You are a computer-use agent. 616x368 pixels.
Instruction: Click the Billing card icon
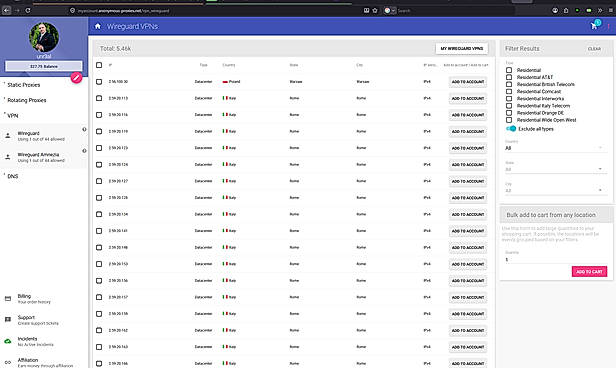[x=7, y=298]
